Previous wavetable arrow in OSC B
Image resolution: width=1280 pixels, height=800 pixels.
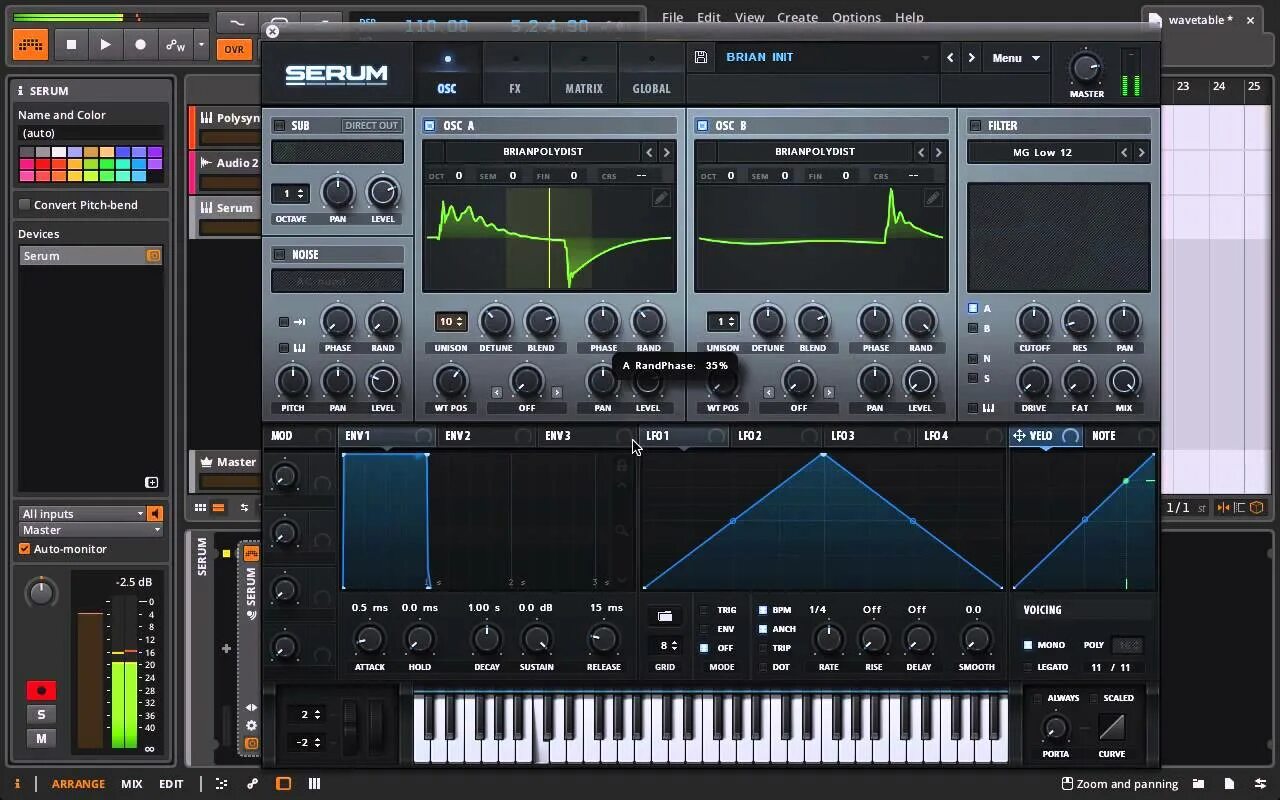coord(921,152)
